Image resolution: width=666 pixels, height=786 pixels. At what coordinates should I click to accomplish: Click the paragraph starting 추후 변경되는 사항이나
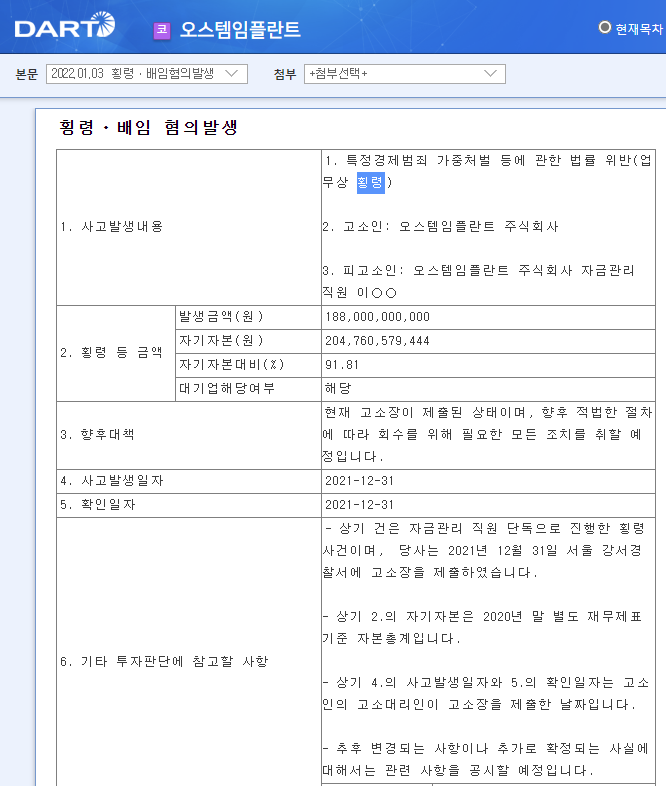pyautogui.click(x=486, y=759)
